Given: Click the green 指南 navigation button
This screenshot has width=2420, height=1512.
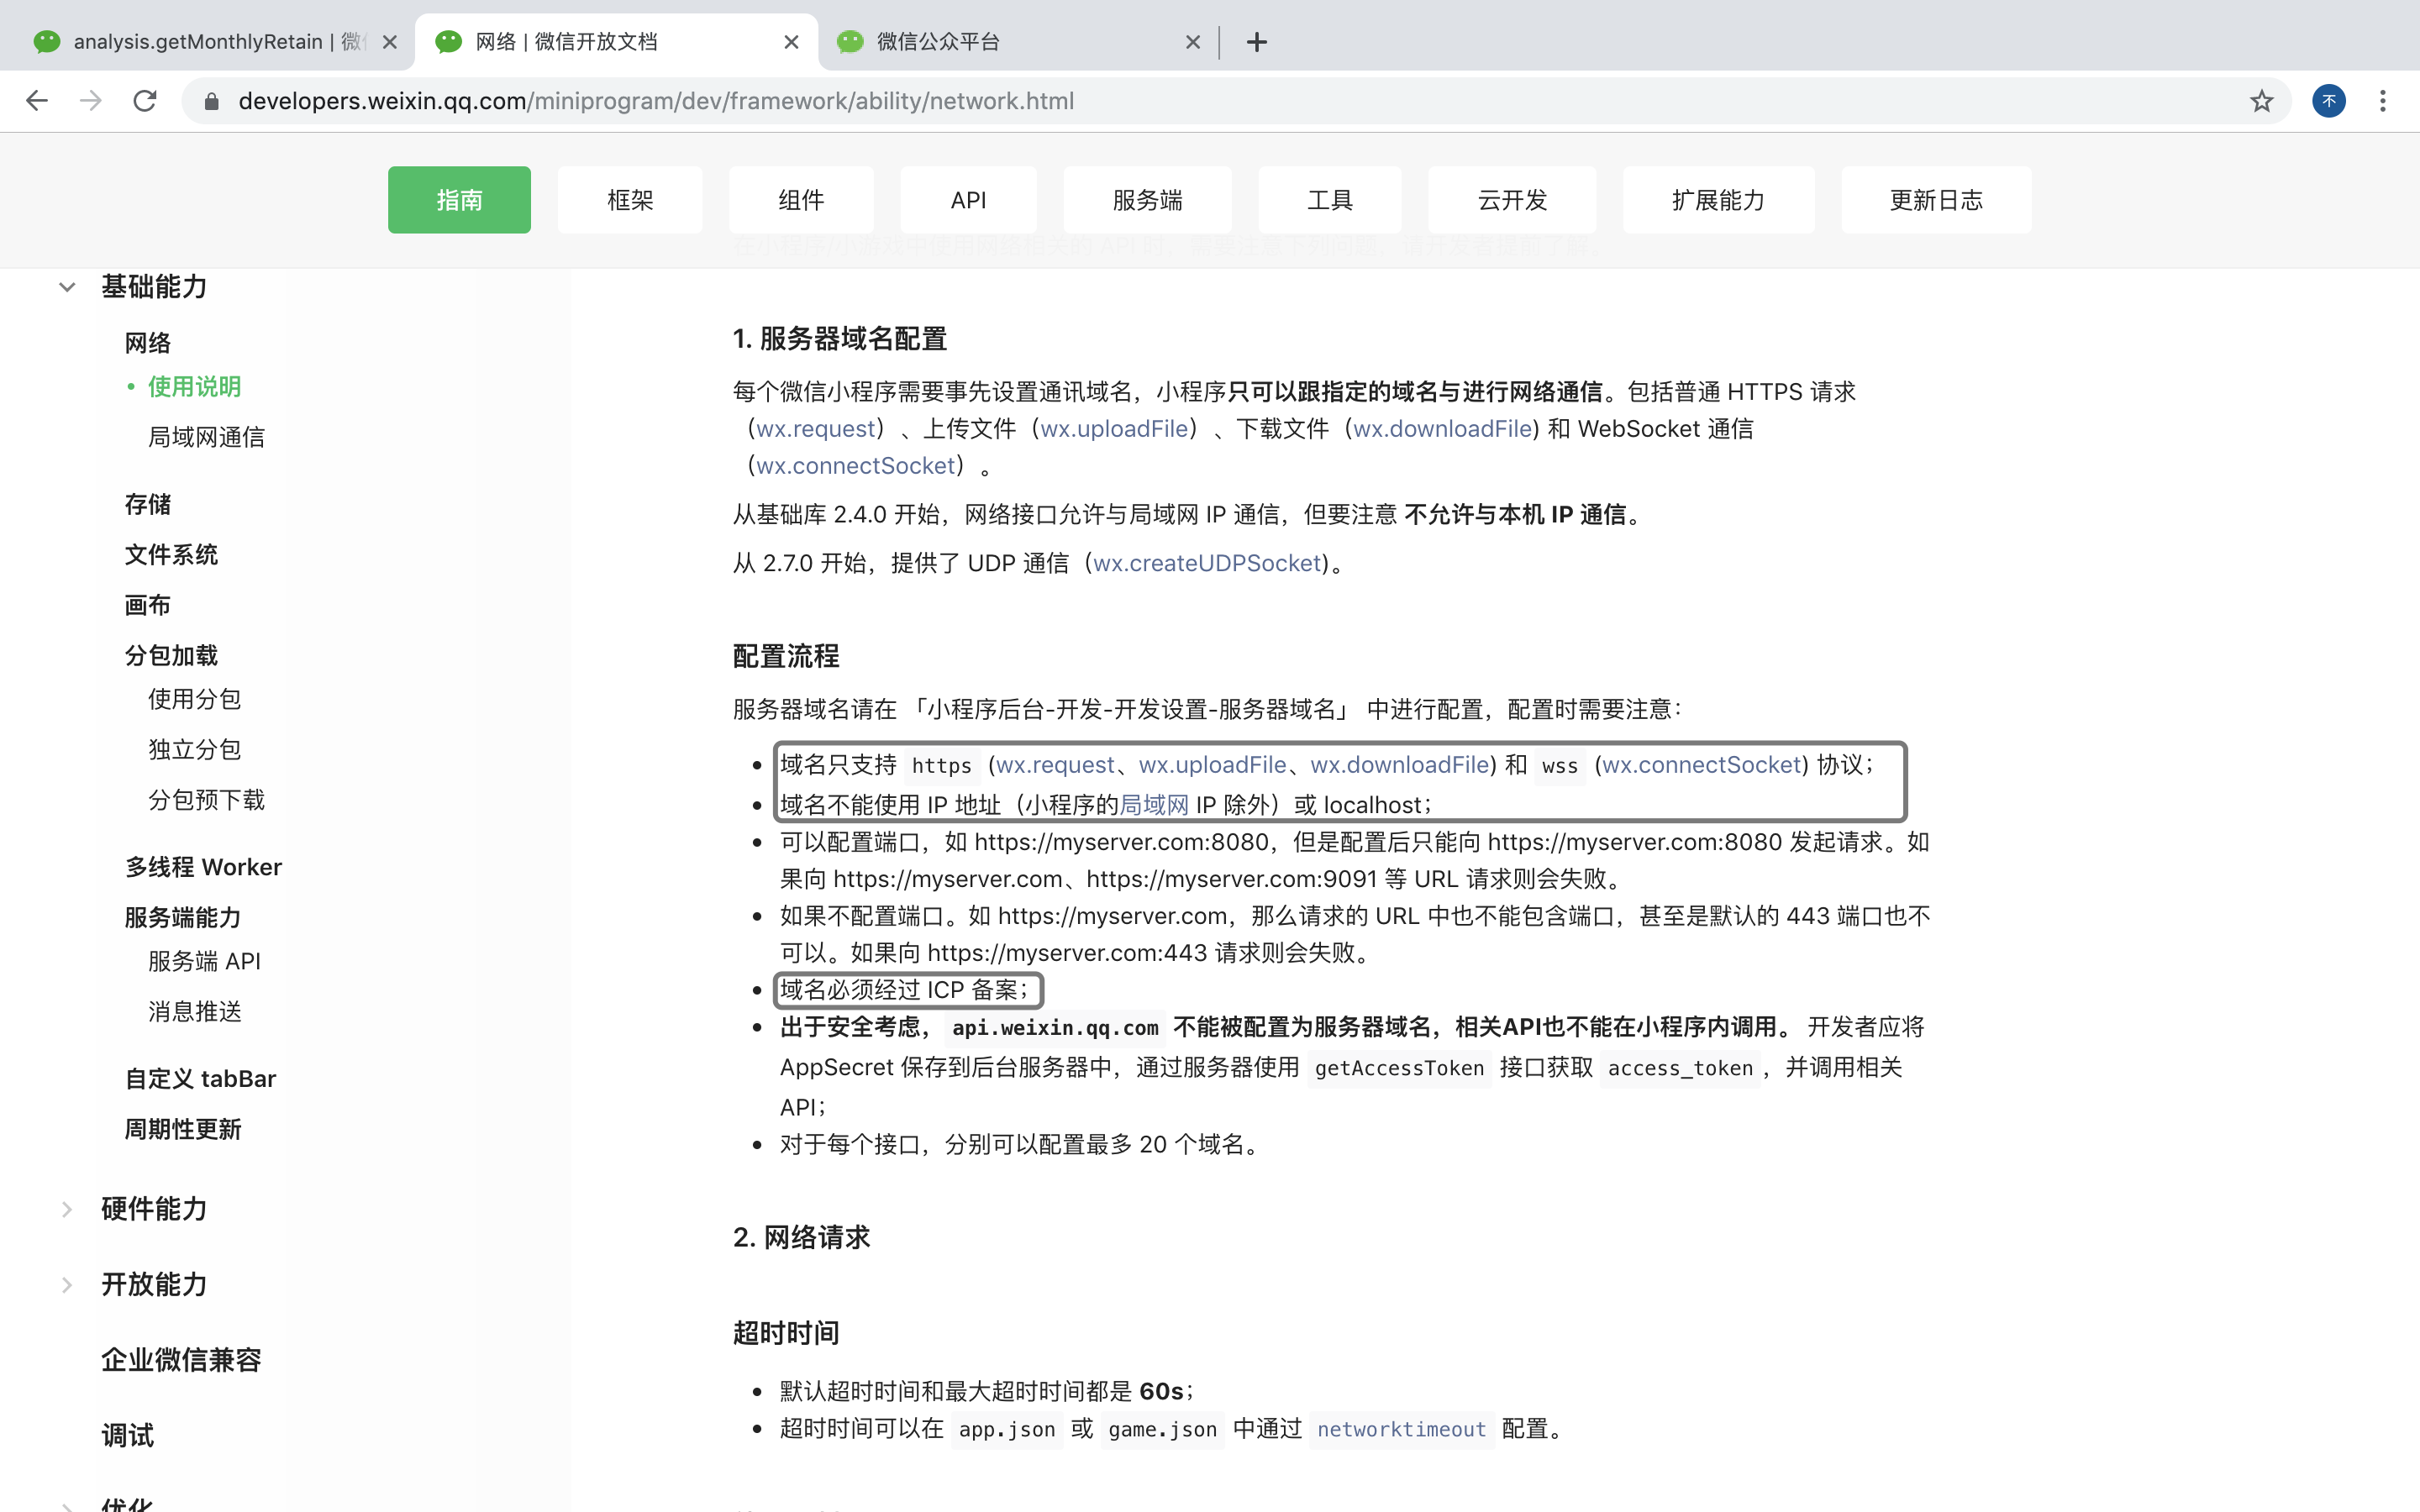Looking at the screenshot, I should tap(459, 199).
